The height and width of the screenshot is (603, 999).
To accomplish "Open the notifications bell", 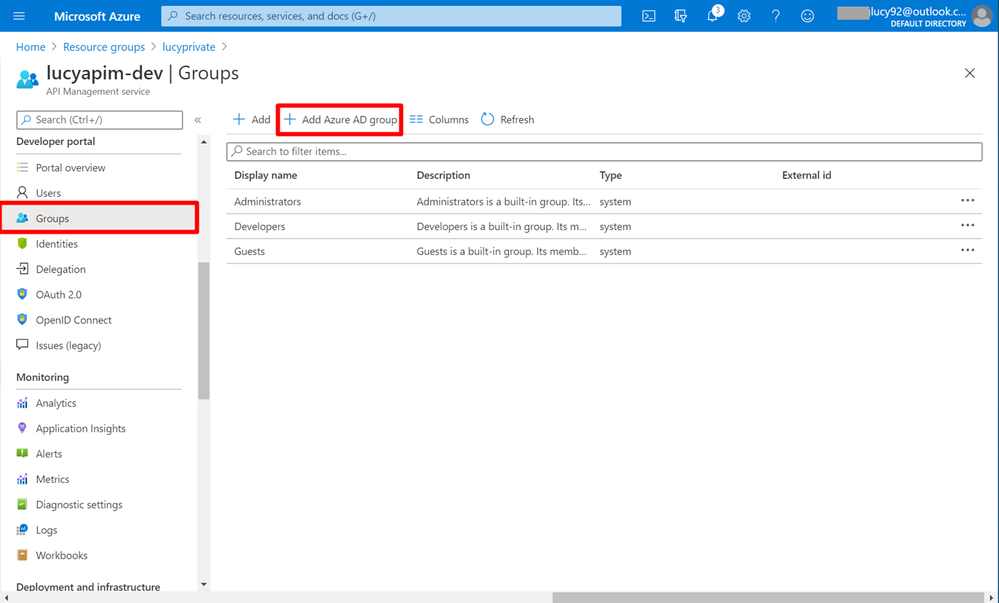I will tap(713, 16).
